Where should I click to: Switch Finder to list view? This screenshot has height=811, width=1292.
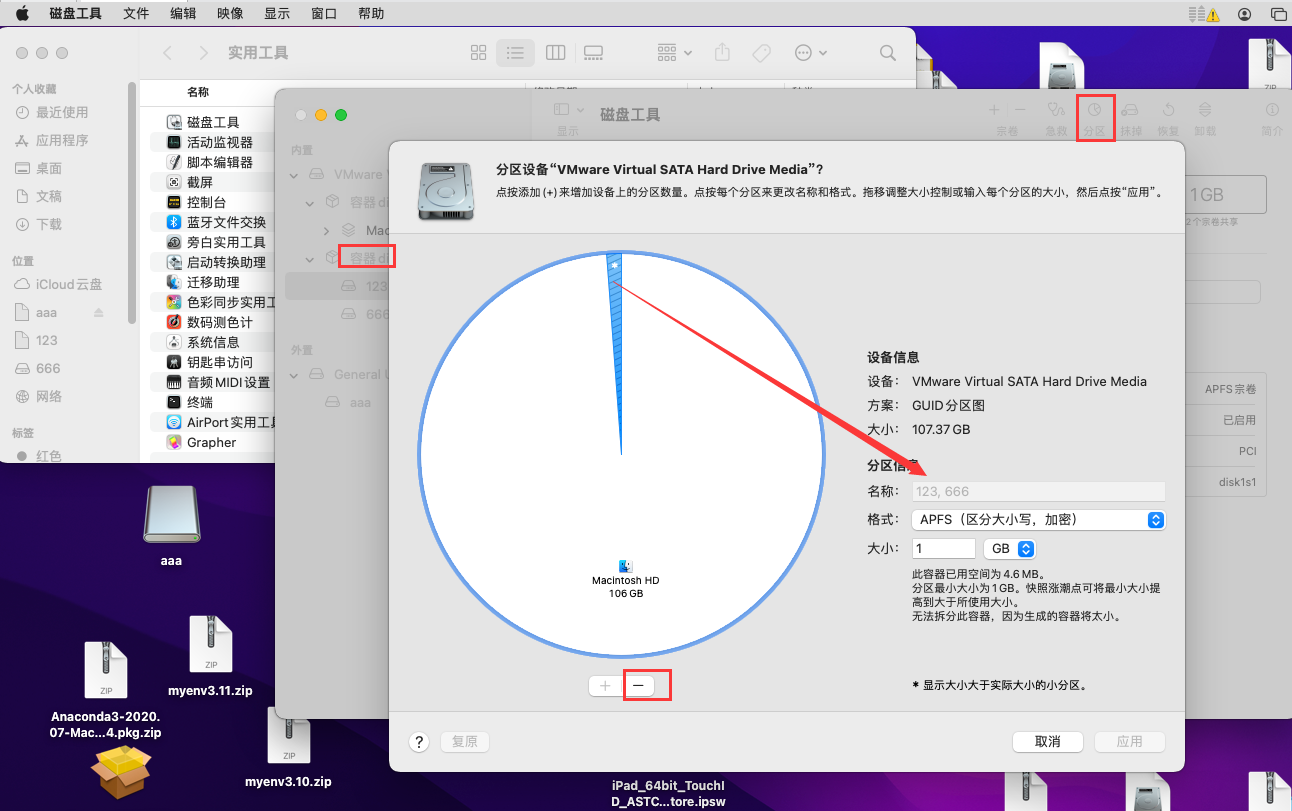click(515, 53)
